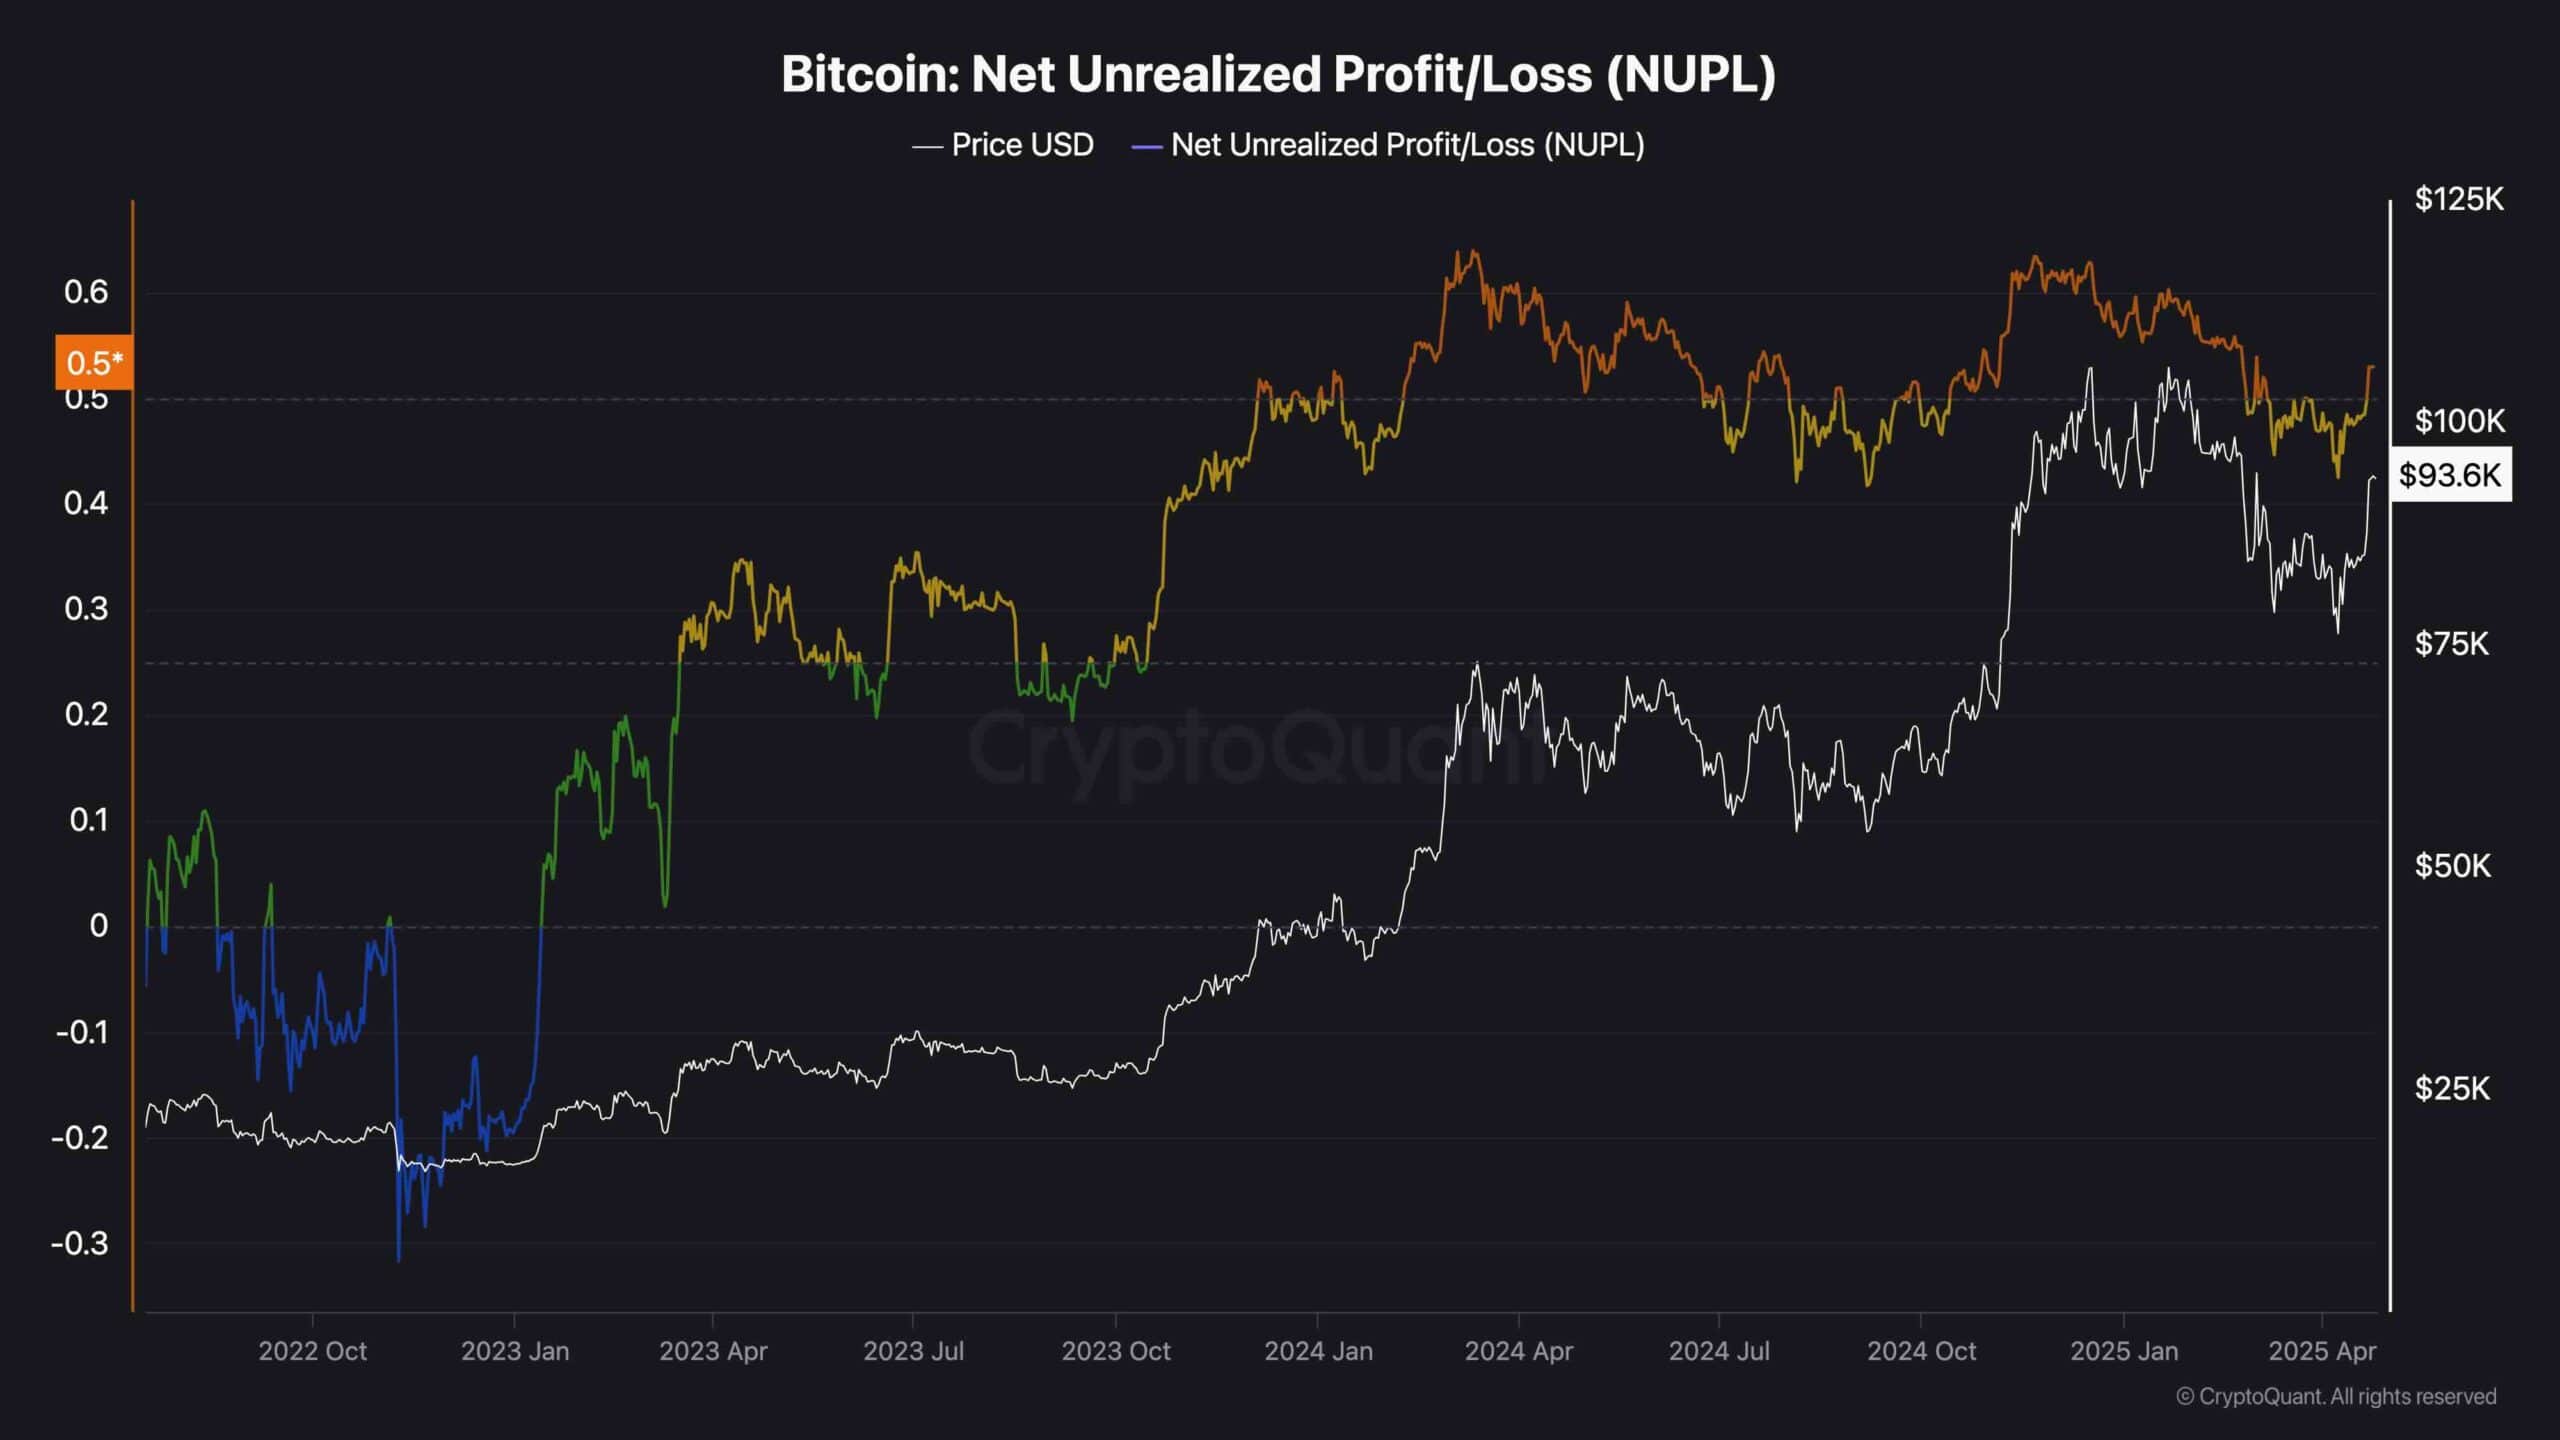Click the $100K price axis label
Screen dimensions: 2560x1440
click(x=2459, y=421)
